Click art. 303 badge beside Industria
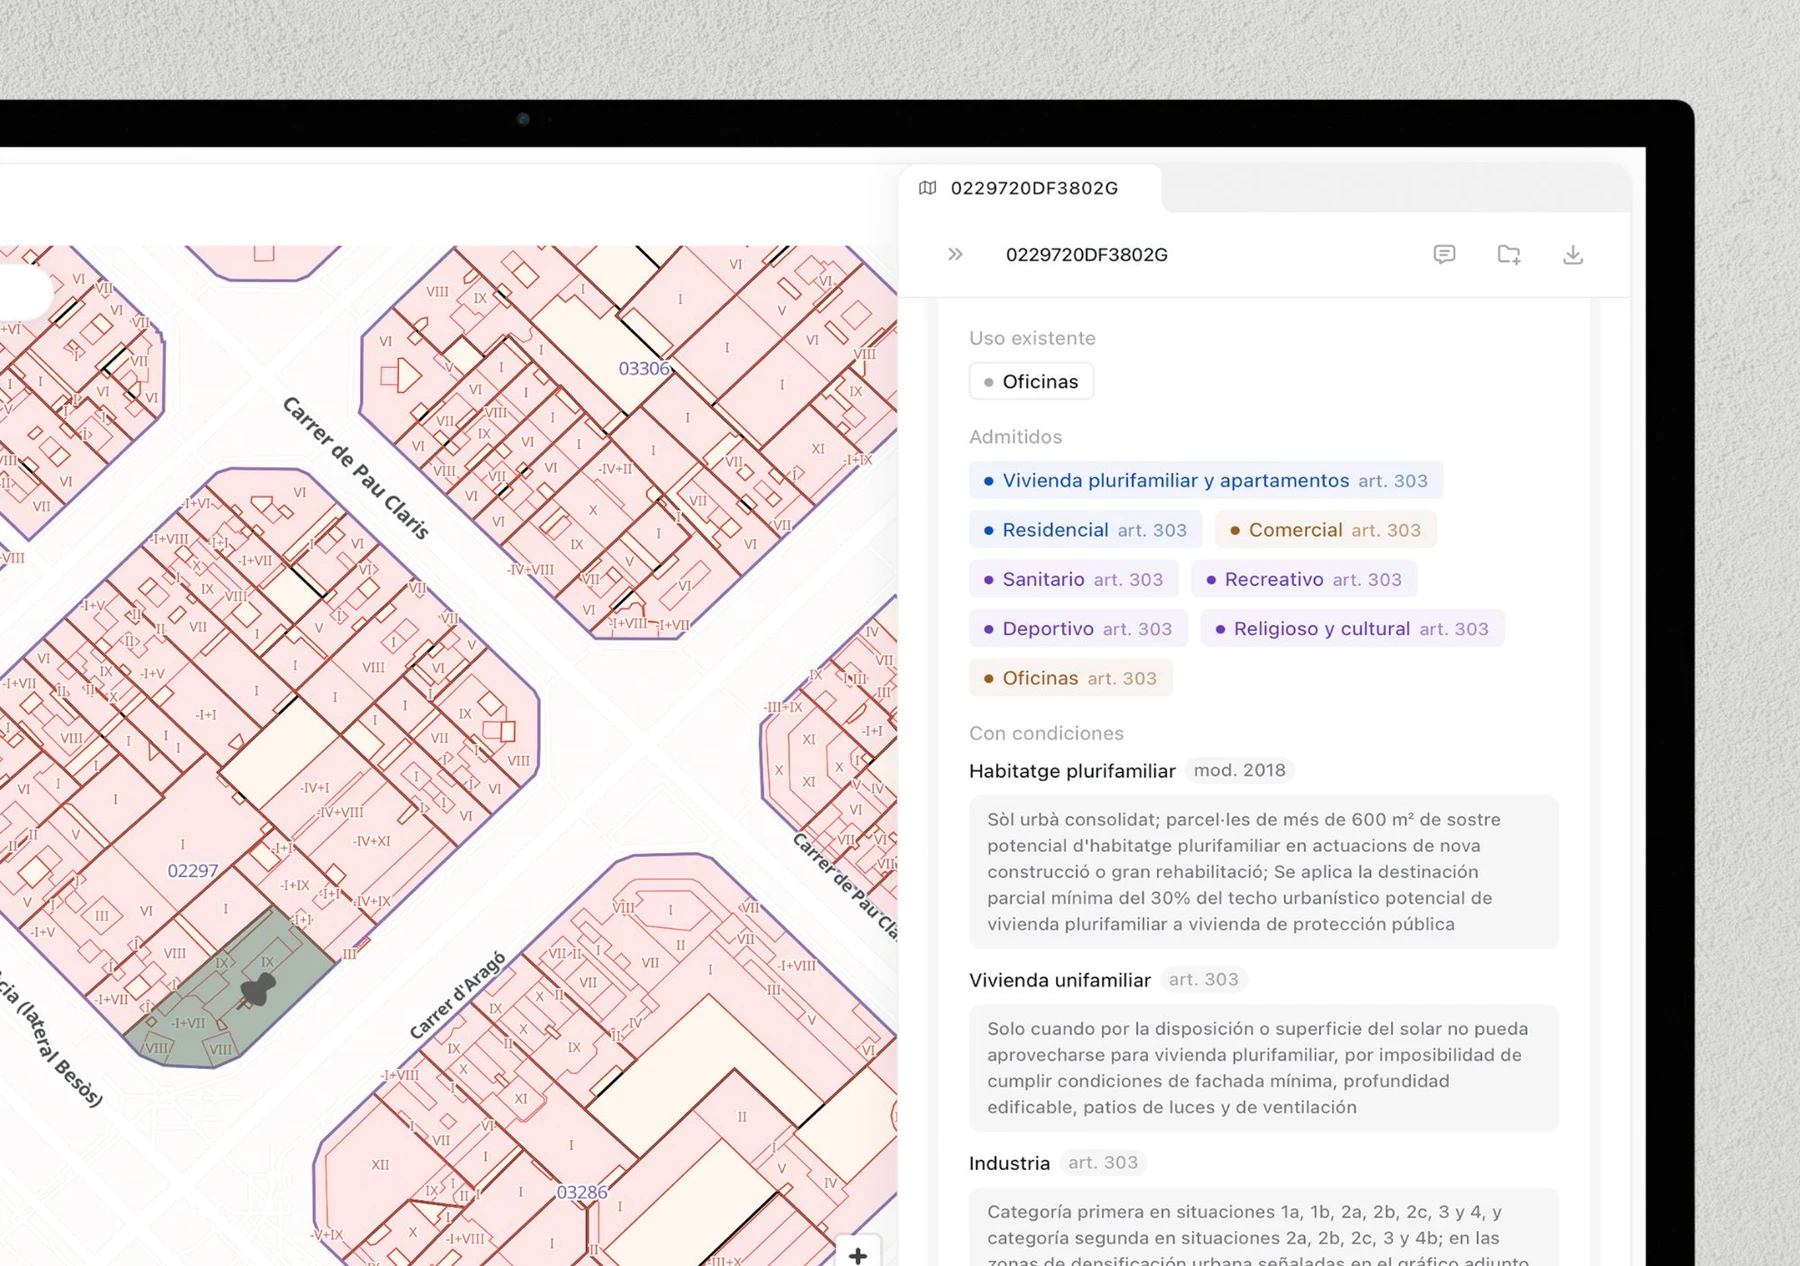Viewport: 1800px width, 1266px height. pos(1103,1162)
